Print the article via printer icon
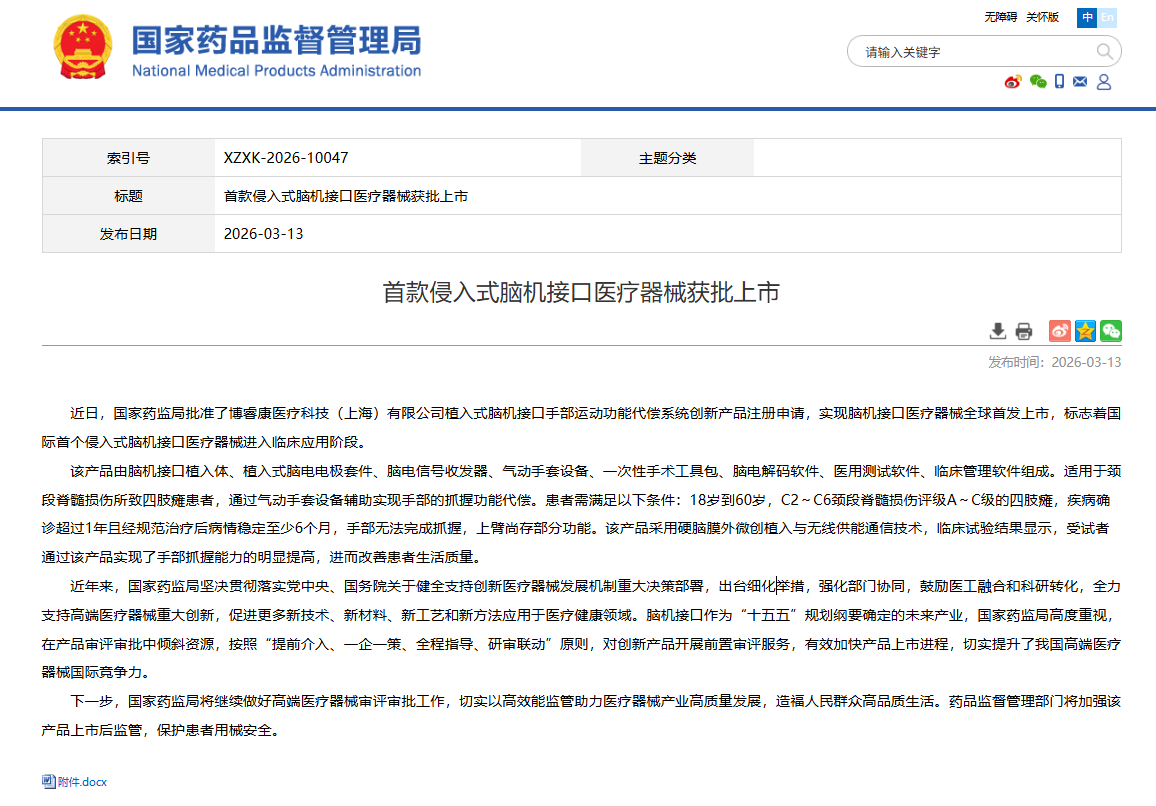 tap(1023, 331)
